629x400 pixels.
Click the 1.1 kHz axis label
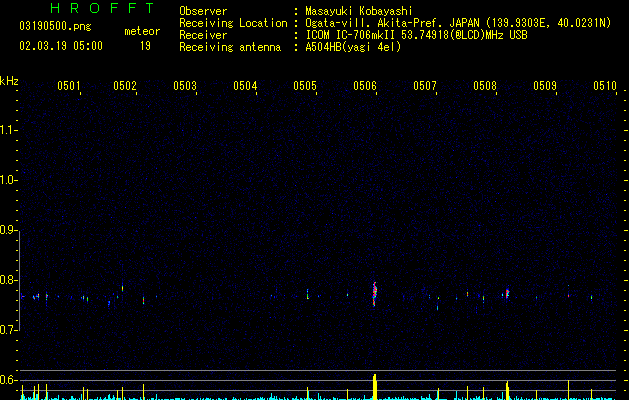(8, 130)
